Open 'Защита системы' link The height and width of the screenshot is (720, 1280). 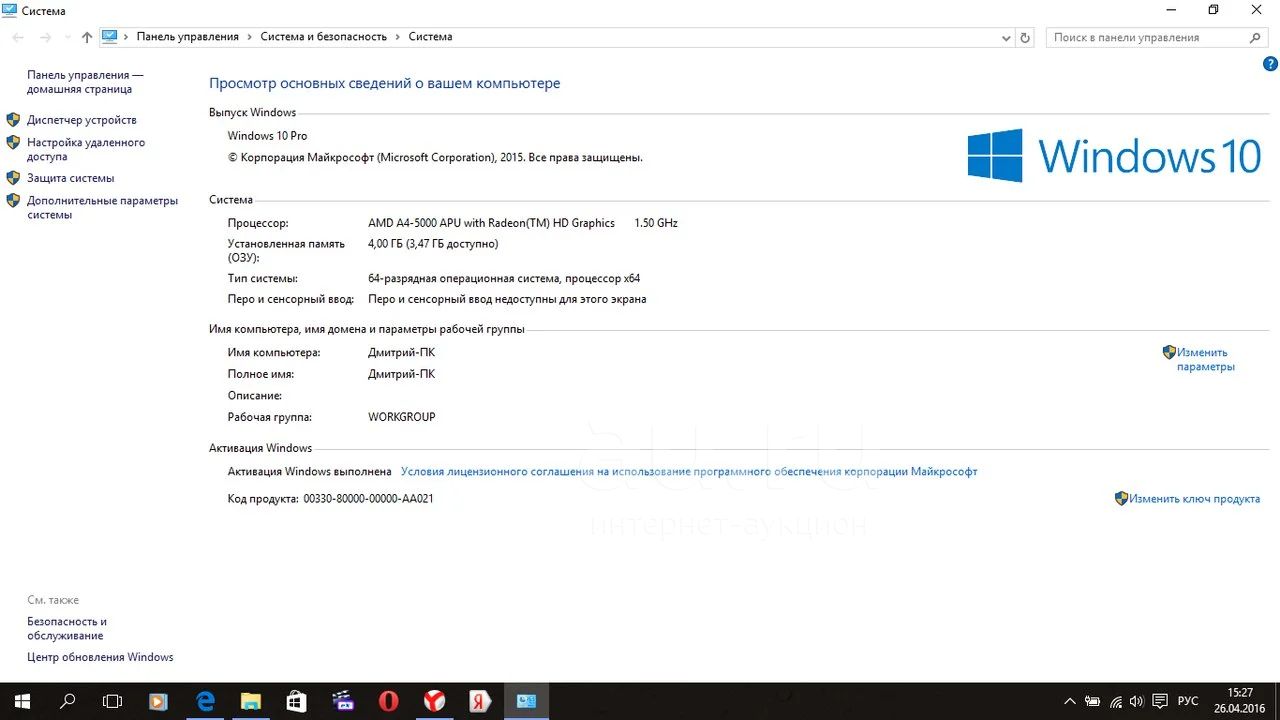point(71,178)
